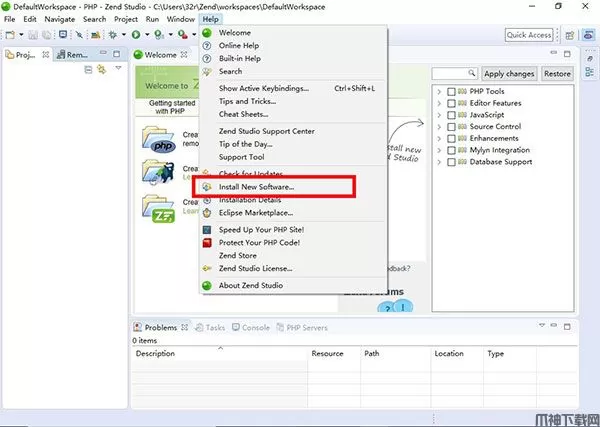This screenshot has width=600, height=427.
Task: Click the Debug gear toolbar icon
Action: click(x=111, y=35)
